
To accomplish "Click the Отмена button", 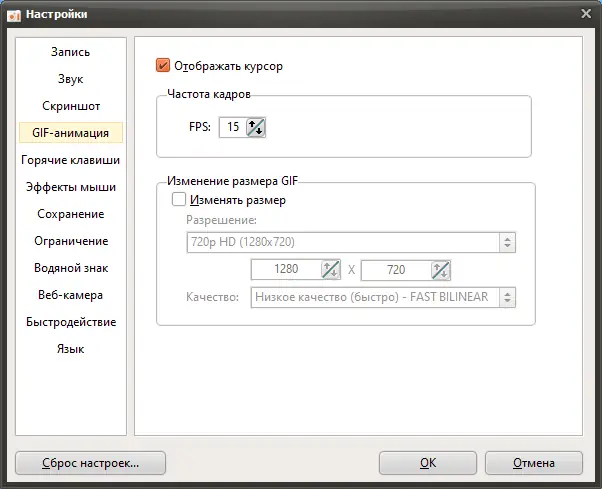I will (x=533, y=463).
